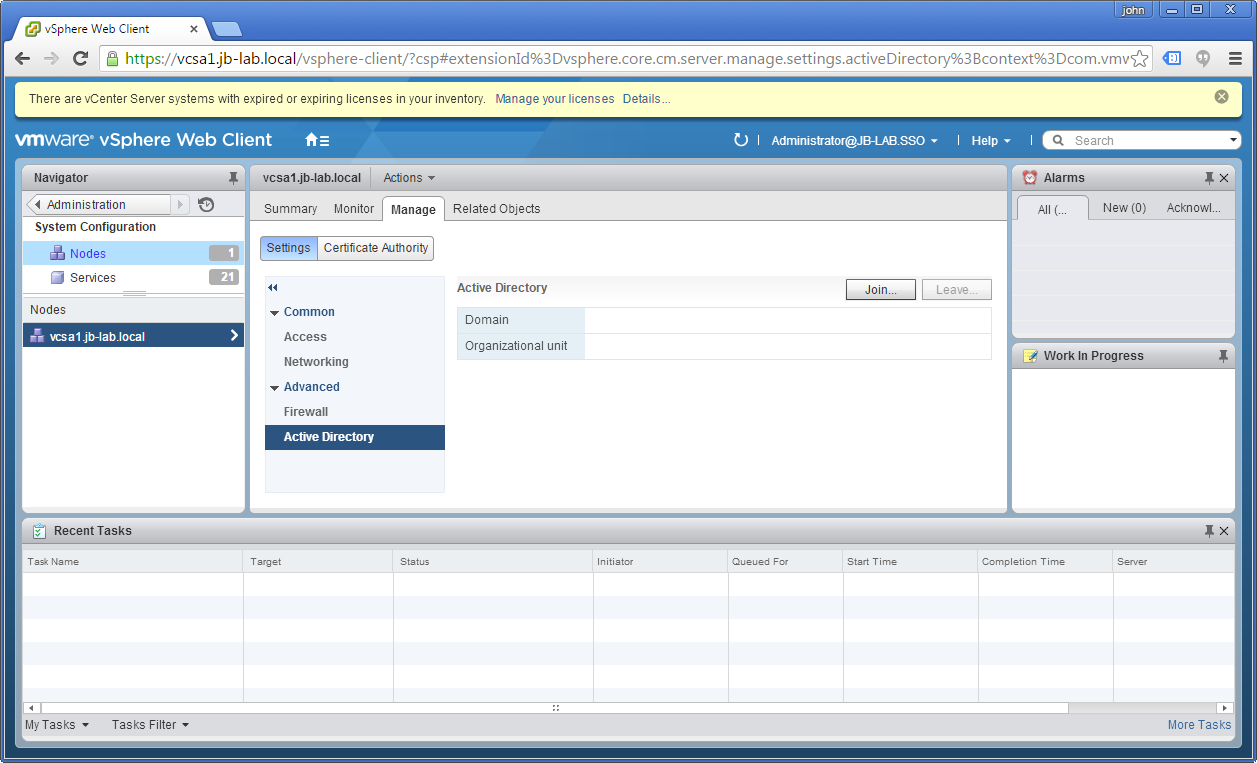Viewport: 1257px width, 763px height.
Task: Click the vSphere home menu icon
Action: tap(316, 140)
